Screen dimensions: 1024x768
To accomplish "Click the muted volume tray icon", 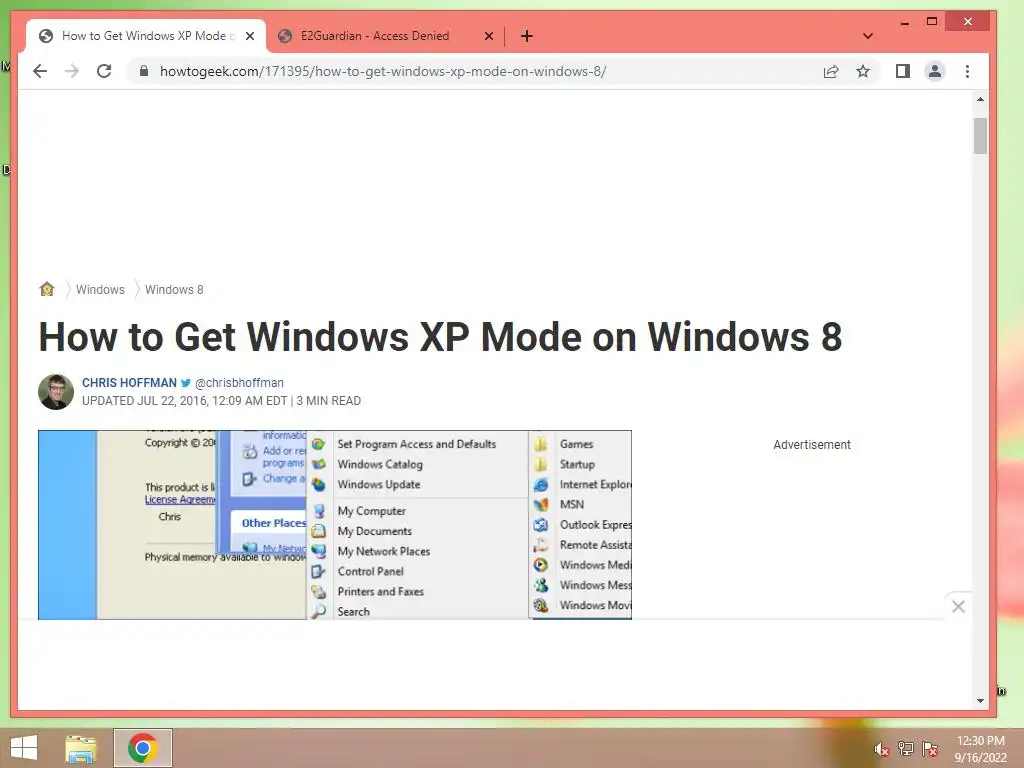I will click(x=881, y=749).
